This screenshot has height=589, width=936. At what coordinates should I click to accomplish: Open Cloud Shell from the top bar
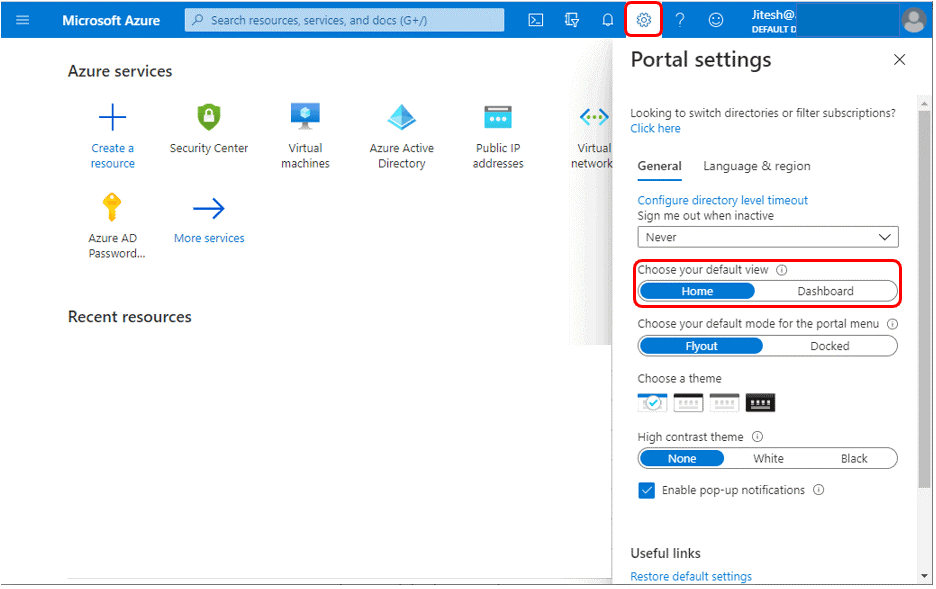(536, 20)
